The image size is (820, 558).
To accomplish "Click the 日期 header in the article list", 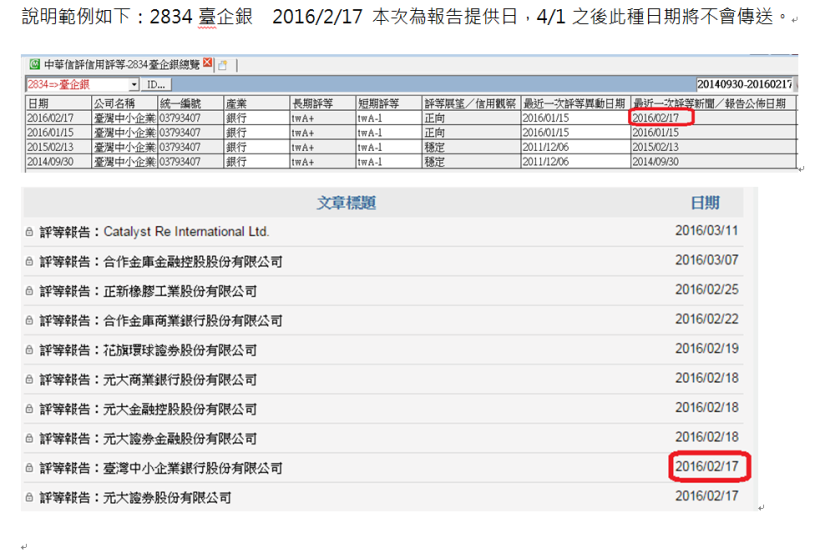I will click(705, 203).
